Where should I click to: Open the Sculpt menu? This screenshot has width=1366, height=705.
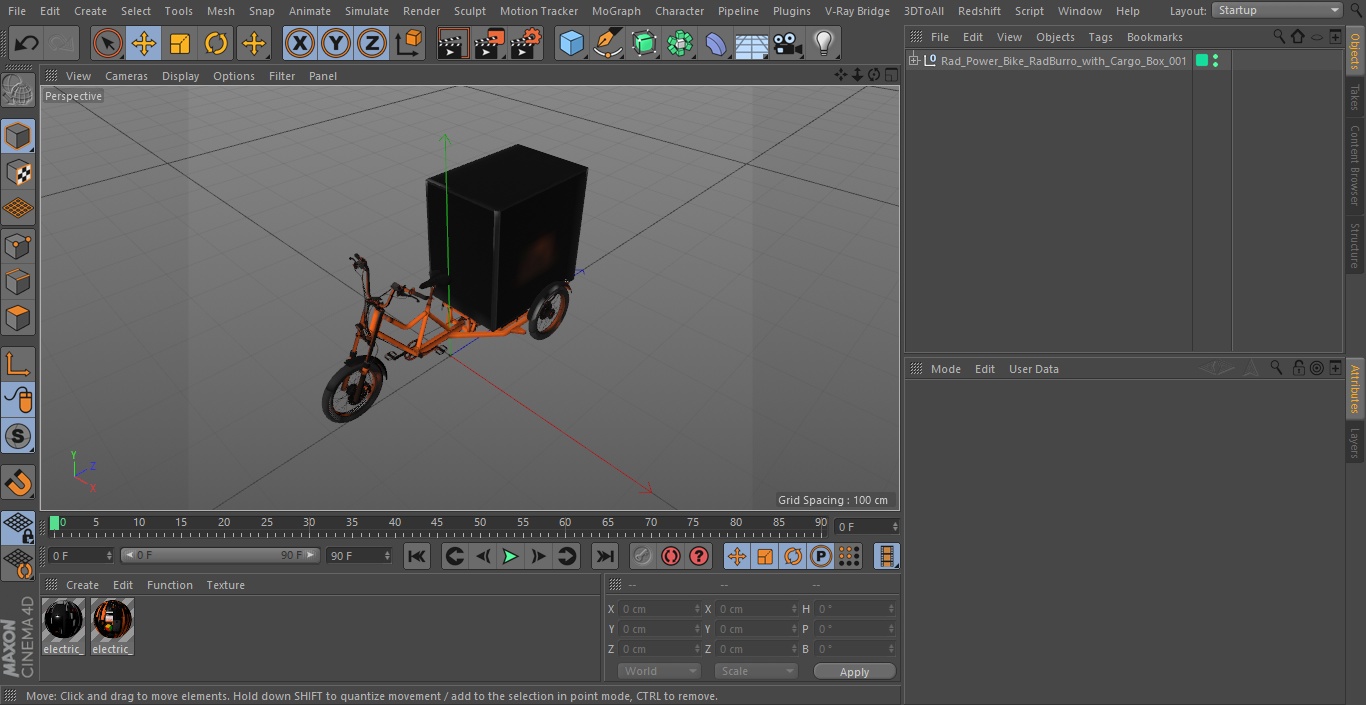pyautogui.click(x=470, y=11)
